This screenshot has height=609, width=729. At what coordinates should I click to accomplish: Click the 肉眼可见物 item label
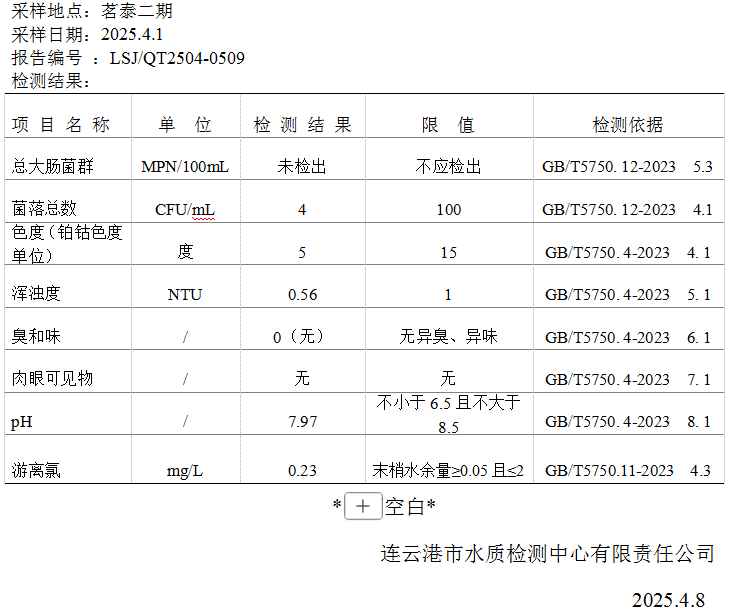(x=52, y=379)
